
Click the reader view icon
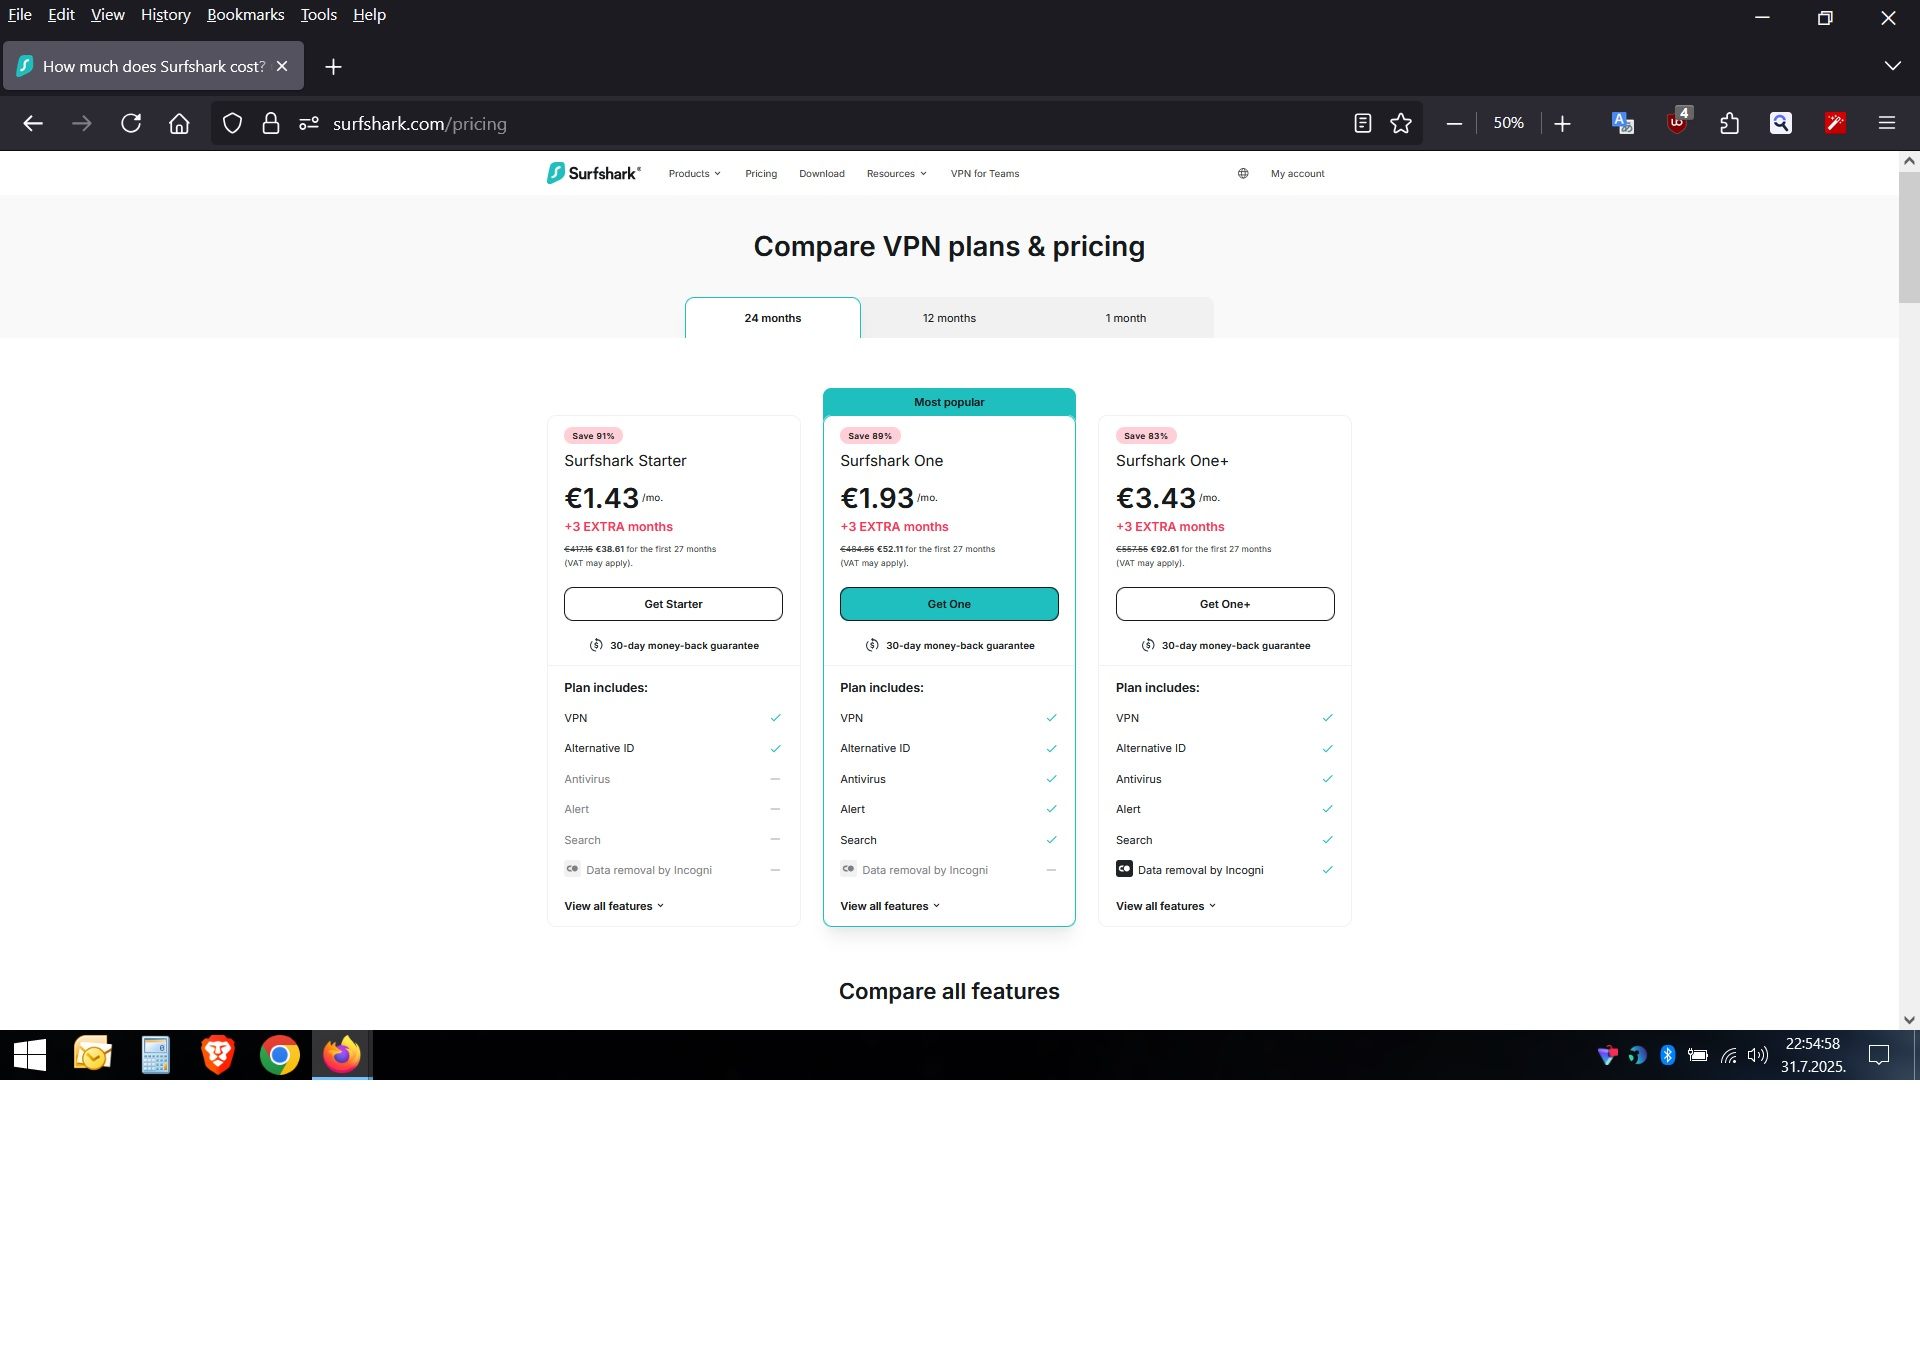pyautogui.click(x=1362, y=123)
